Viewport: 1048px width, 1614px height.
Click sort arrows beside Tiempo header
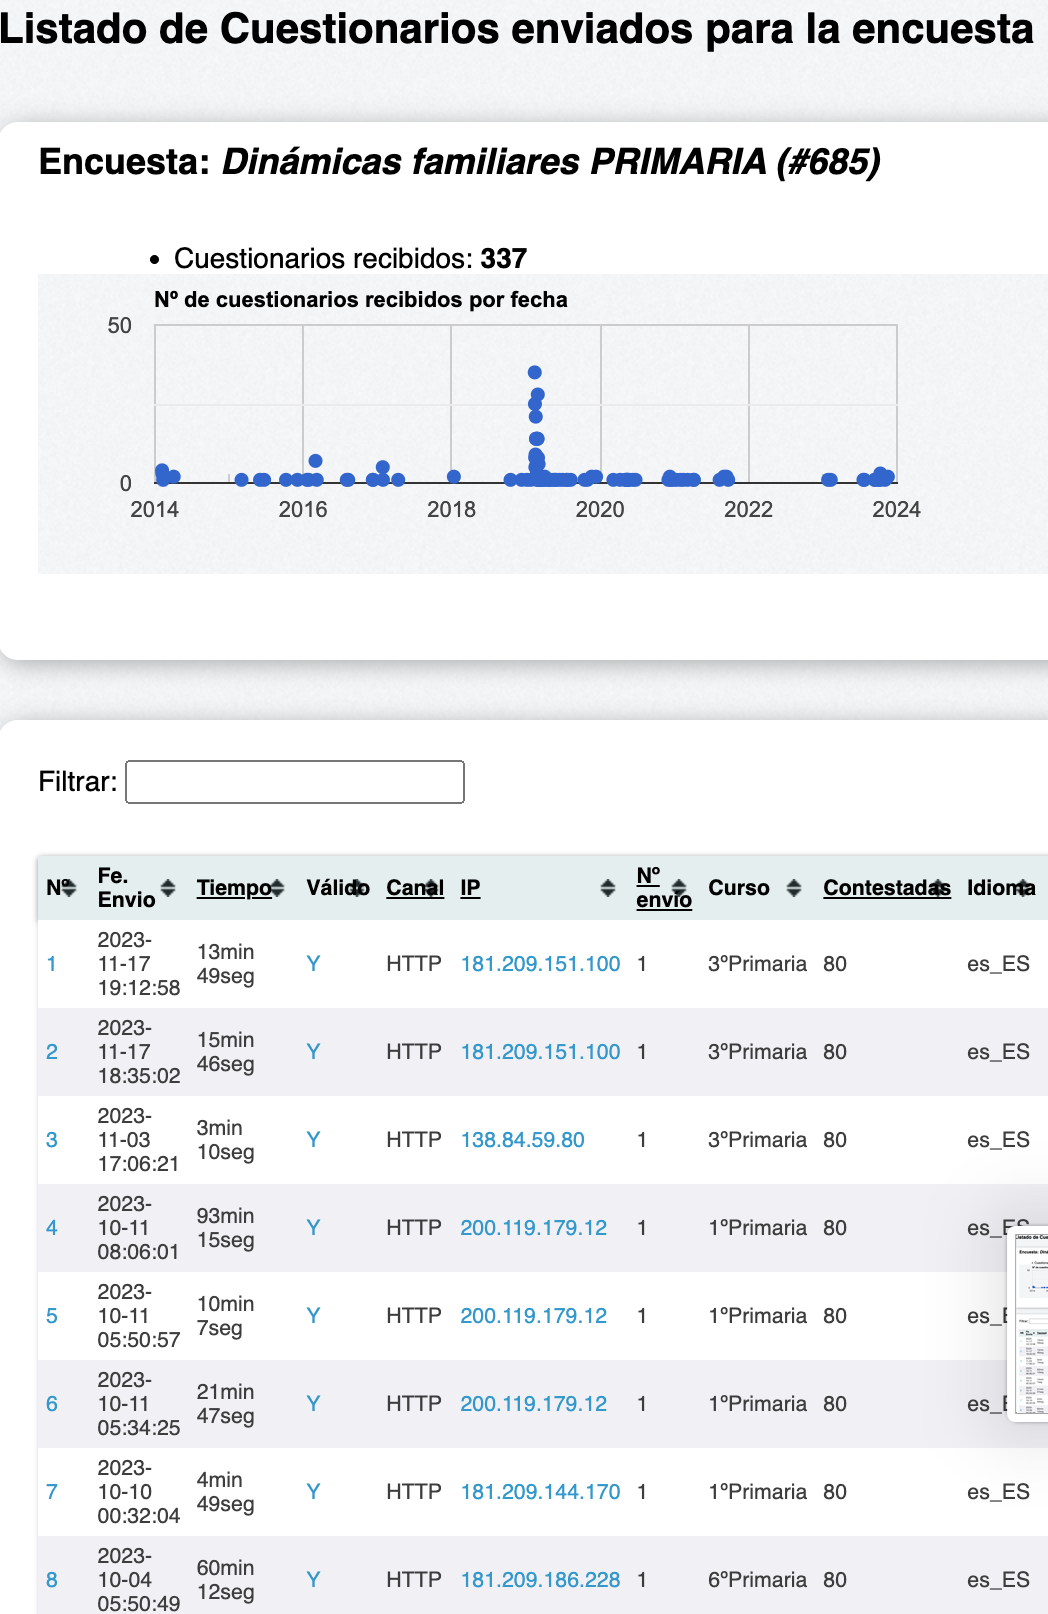(278, 888)
